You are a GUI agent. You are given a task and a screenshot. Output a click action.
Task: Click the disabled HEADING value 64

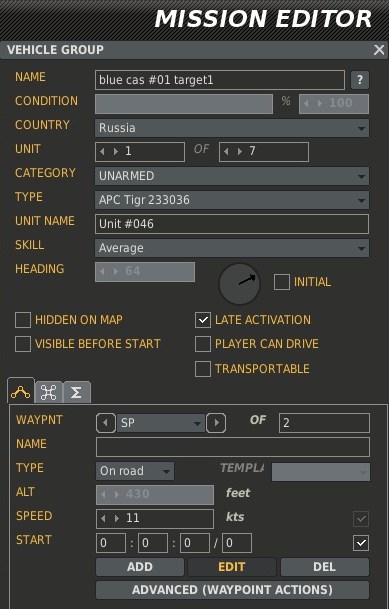pyautogui.click(x=145, y=271)
